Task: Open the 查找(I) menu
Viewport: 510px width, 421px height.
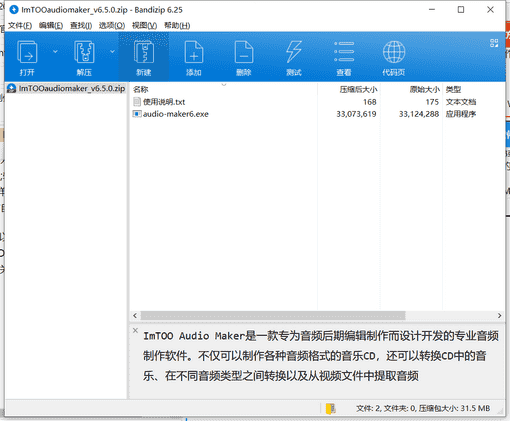Action: point(81,25)
